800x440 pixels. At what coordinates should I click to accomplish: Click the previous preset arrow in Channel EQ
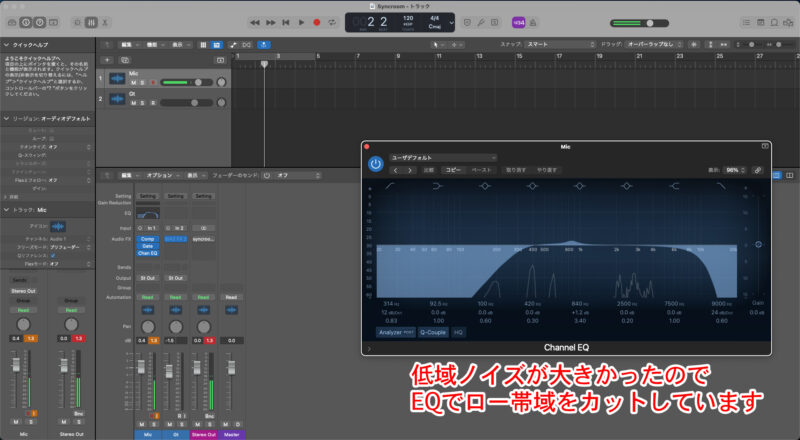[395, 170]
